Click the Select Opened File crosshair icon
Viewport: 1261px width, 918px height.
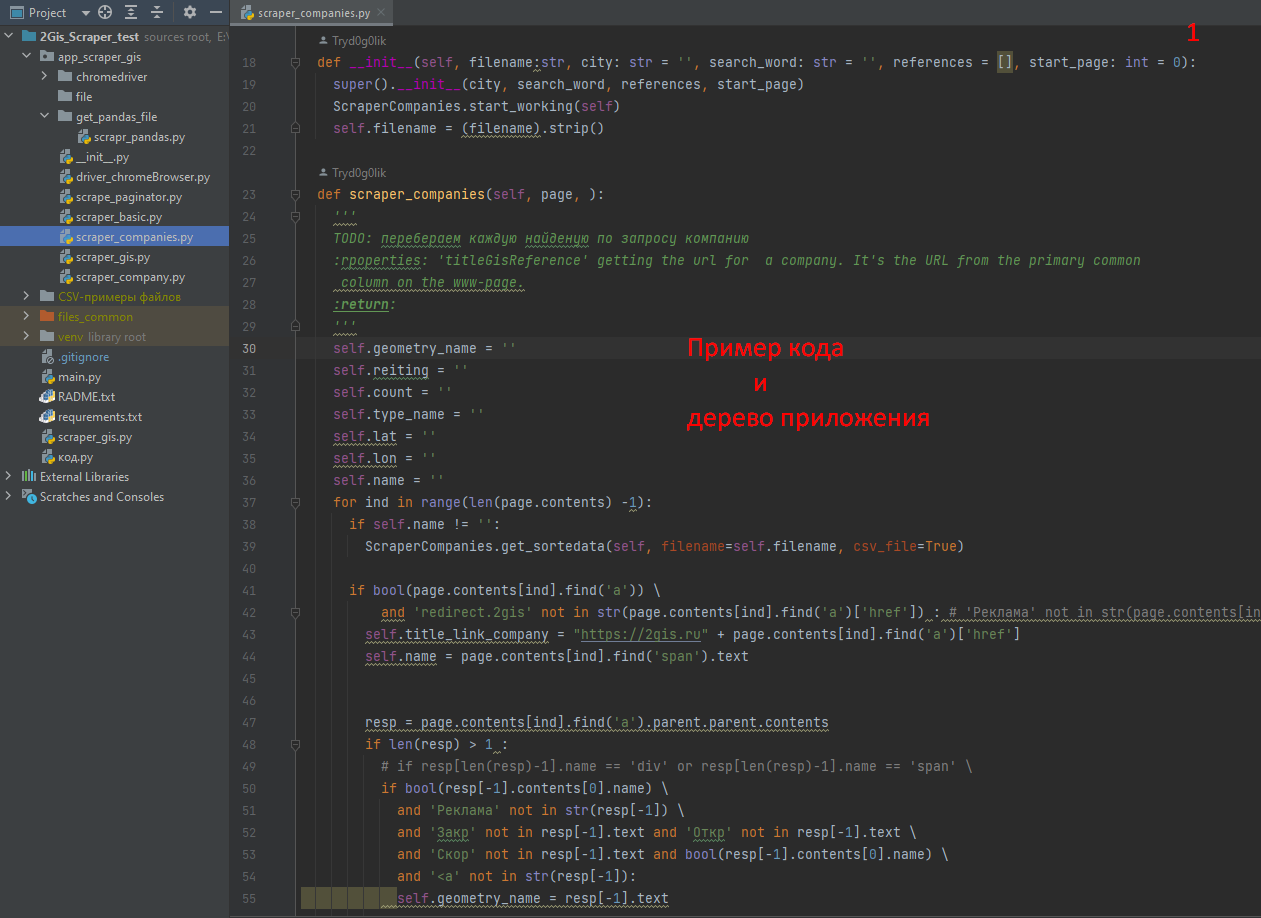[105, 13]
